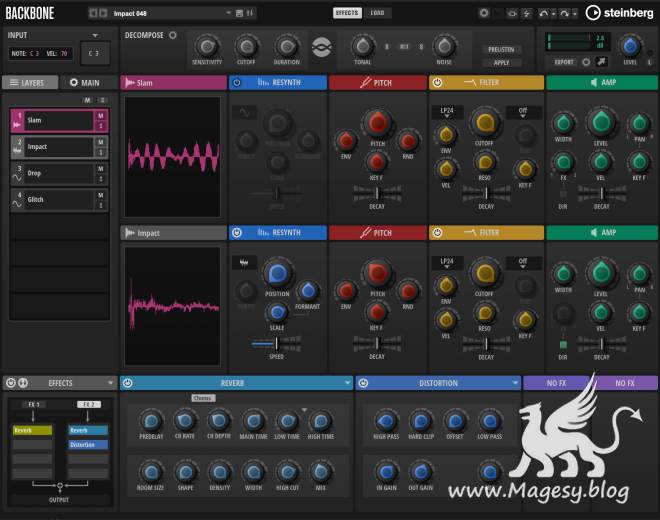
Task: Toggle the Decompose circle switch
Action: [173, 35]
